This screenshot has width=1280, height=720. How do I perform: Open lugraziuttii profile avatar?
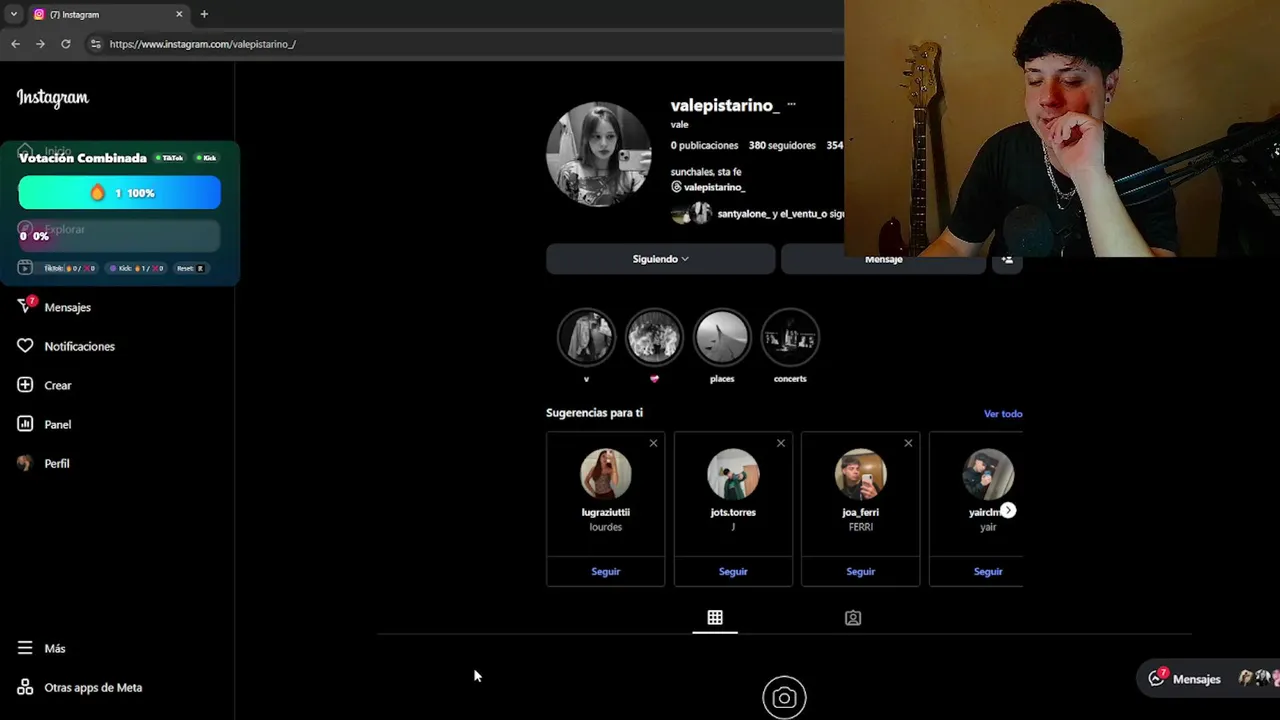point(606,474)
